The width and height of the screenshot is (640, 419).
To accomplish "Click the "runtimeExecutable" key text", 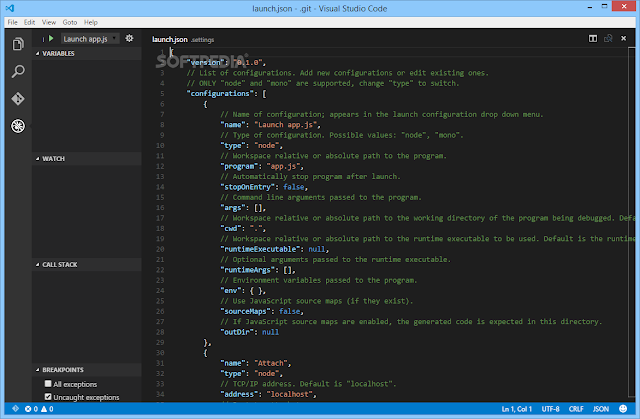I will coord(260,249).
